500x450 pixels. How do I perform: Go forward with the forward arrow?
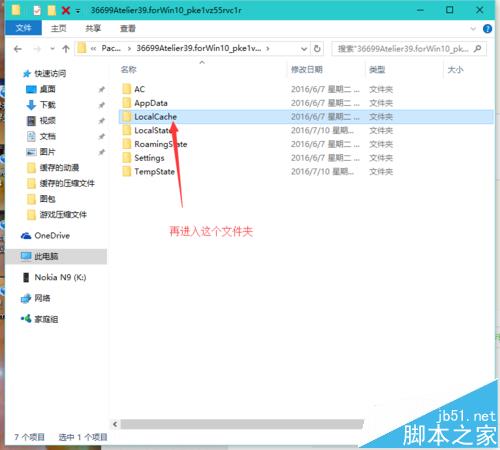point(37,49)
